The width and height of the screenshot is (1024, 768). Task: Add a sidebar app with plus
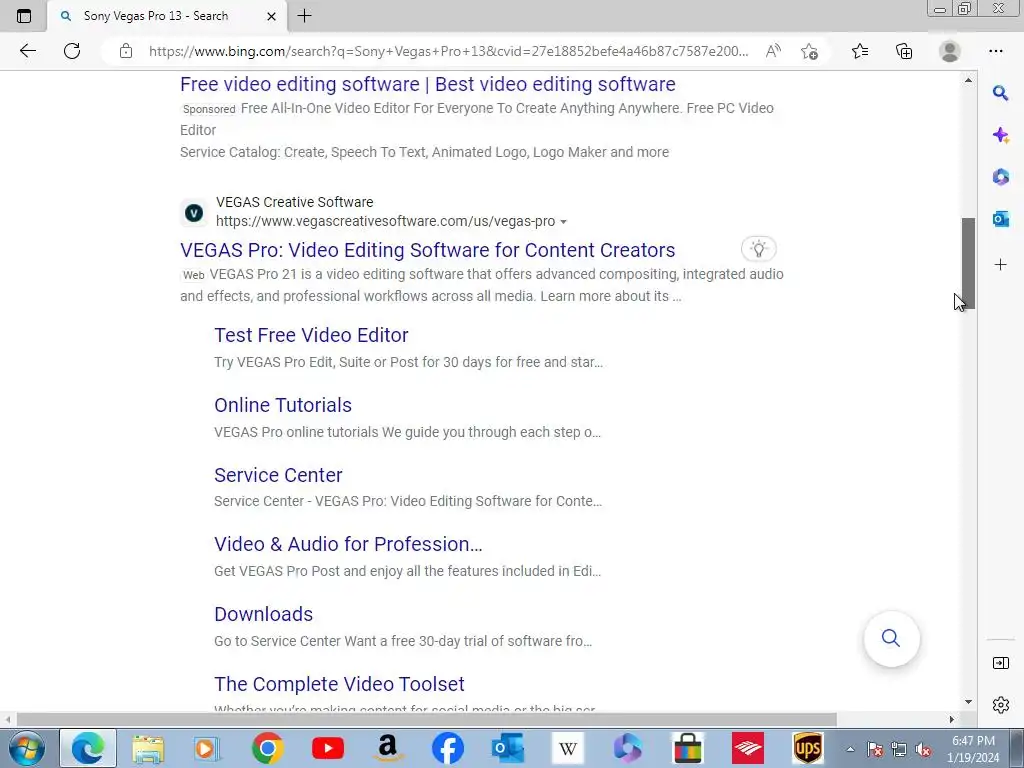click(1000, 264)
